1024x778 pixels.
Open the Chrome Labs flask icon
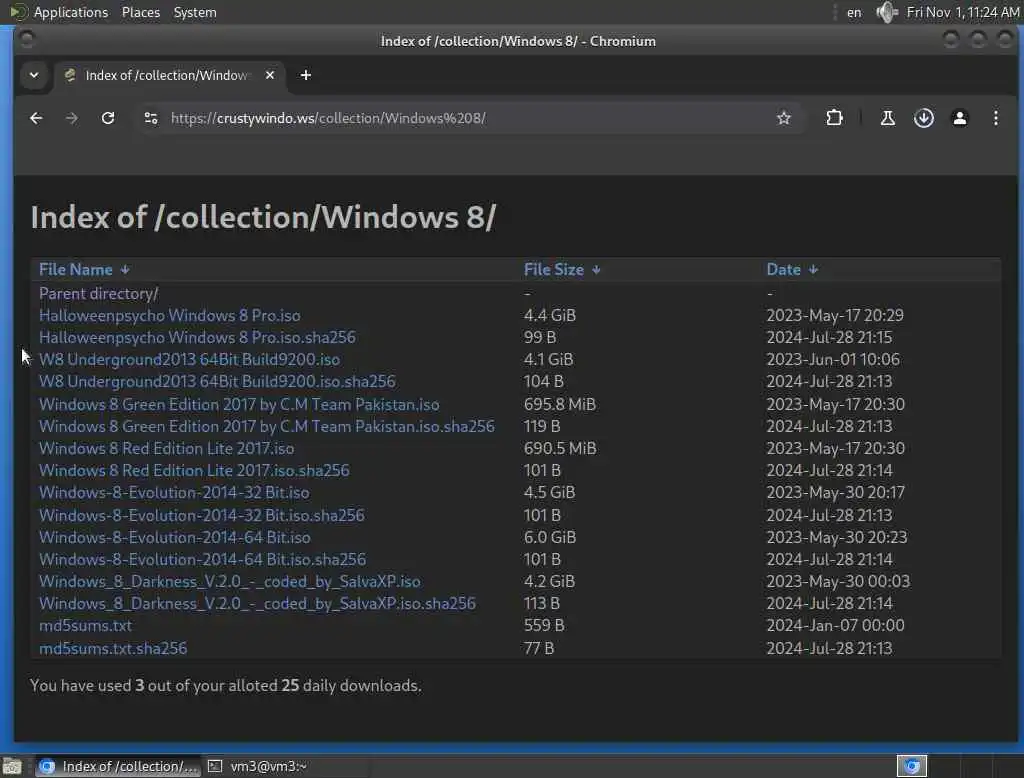pyautogui.click(x=888, y=118)
